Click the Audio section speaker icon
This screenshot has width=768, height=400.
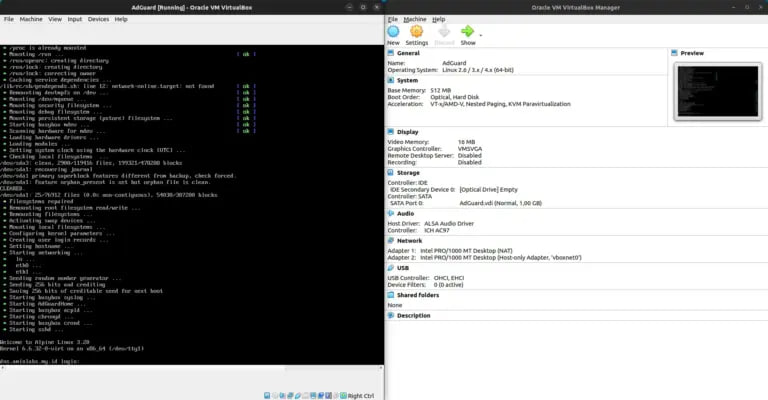click(x=391, y=213)
